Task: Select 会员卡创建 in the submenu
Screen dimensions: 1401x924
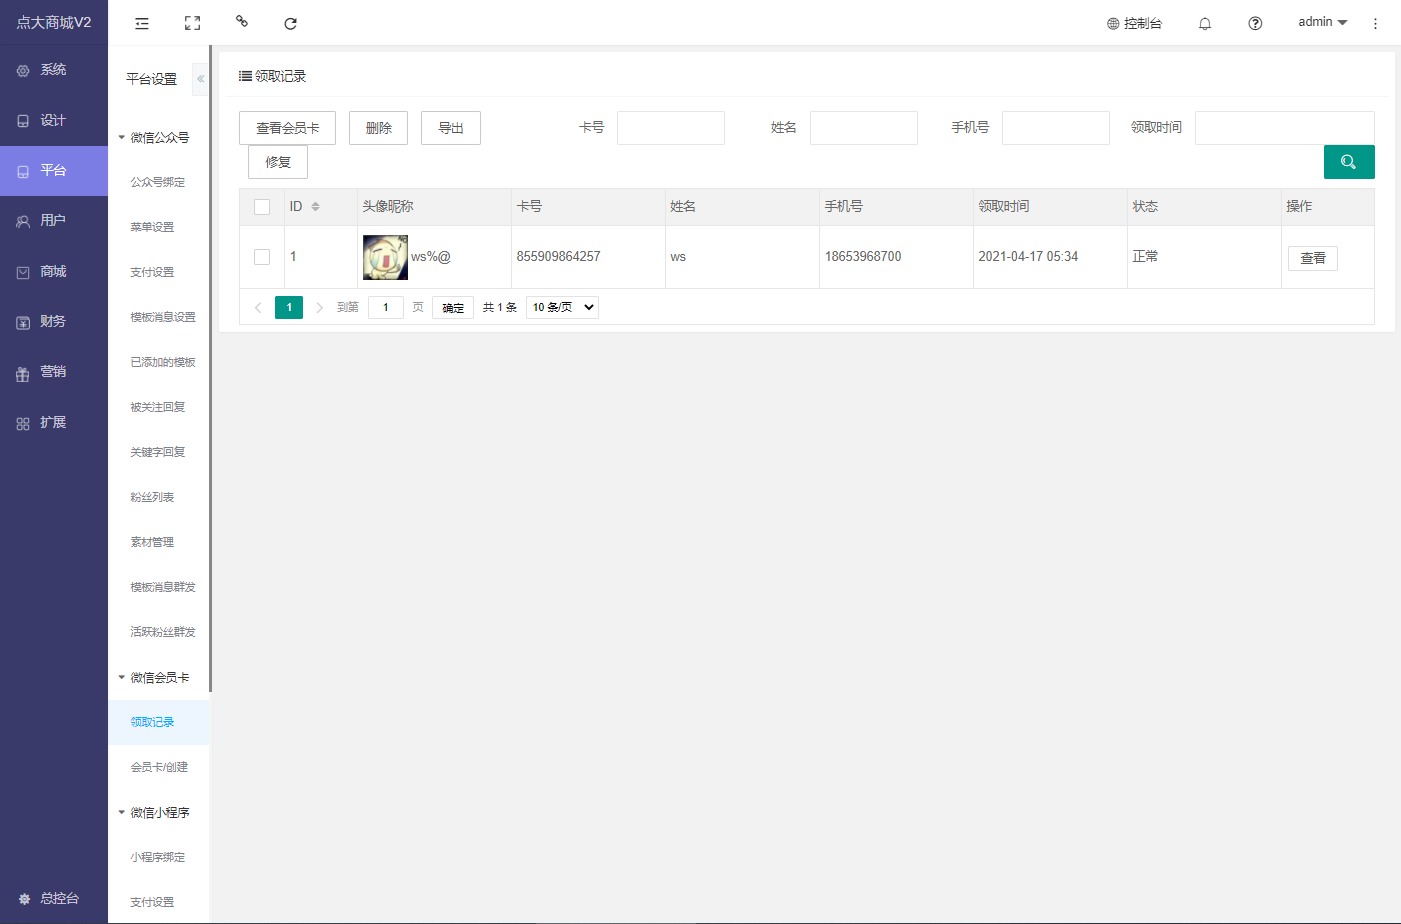Action: (159, 767)
